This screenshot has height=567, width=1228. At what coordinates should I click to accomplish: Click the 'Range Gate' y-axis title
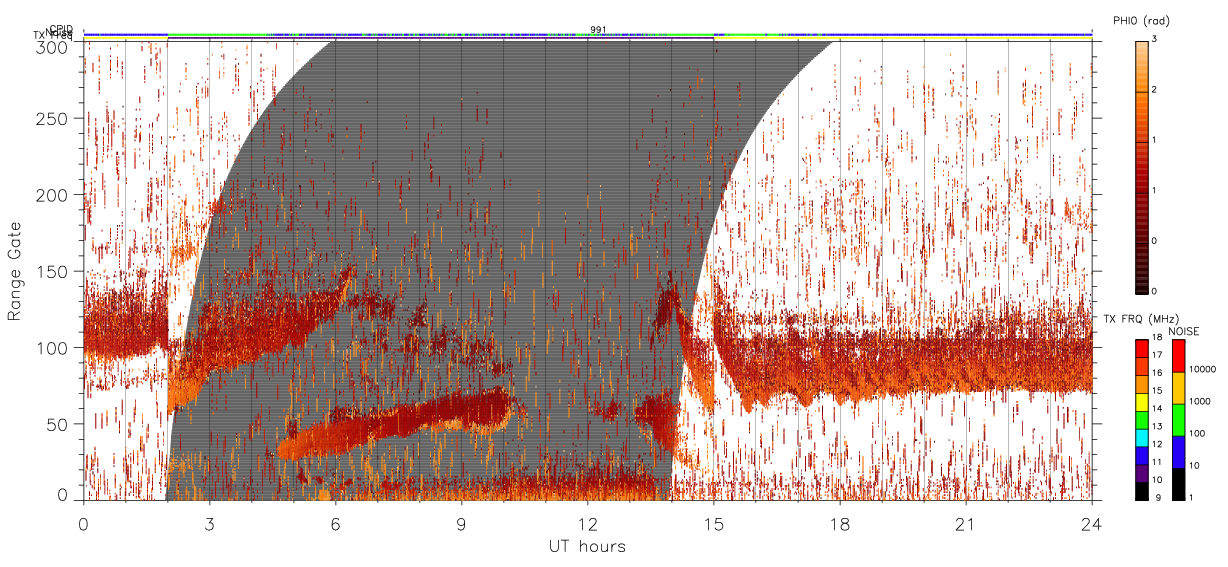coord(15,271)
